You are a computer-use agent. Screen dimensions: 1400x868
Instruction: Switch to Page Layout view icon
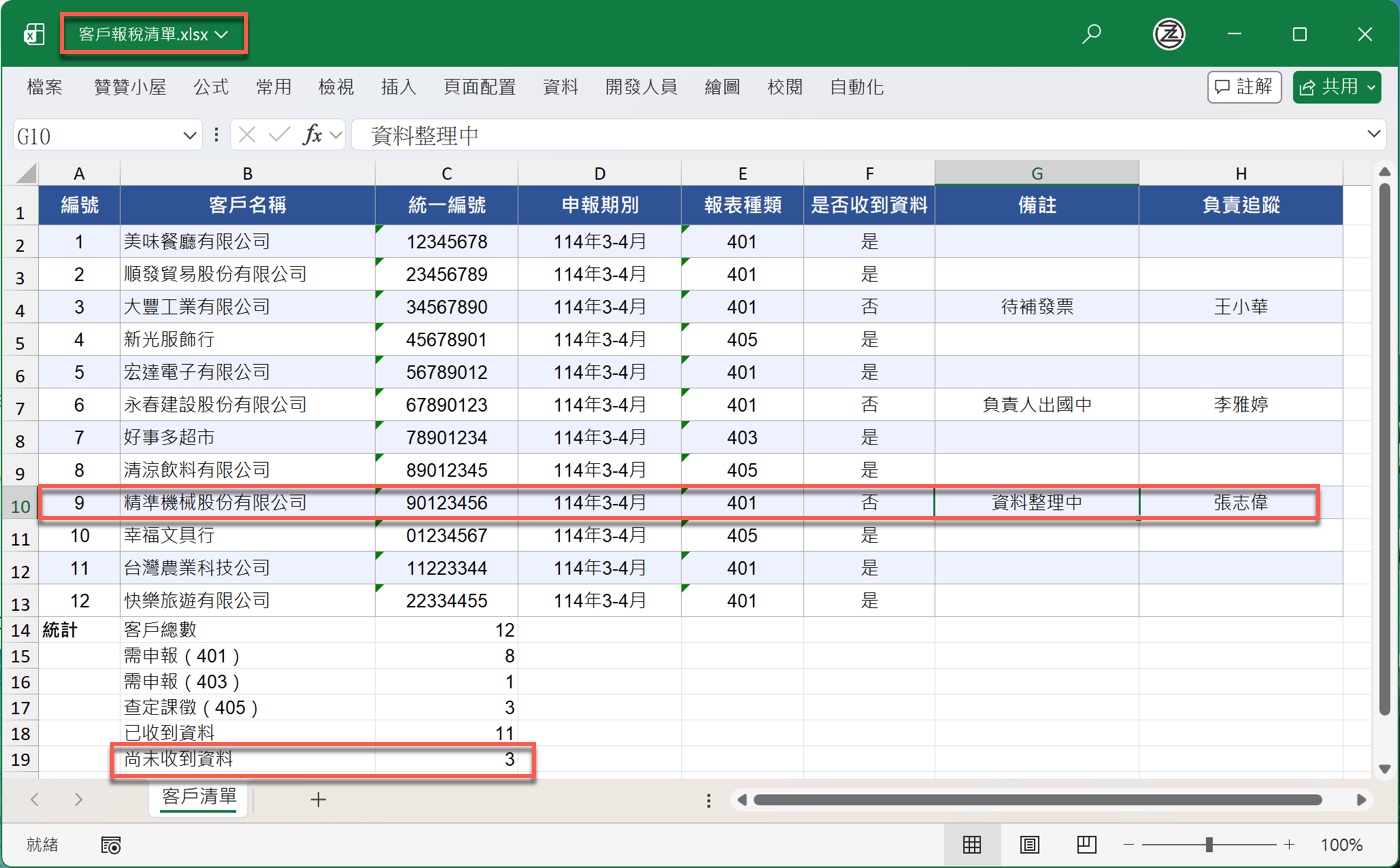click(1030, 845)
